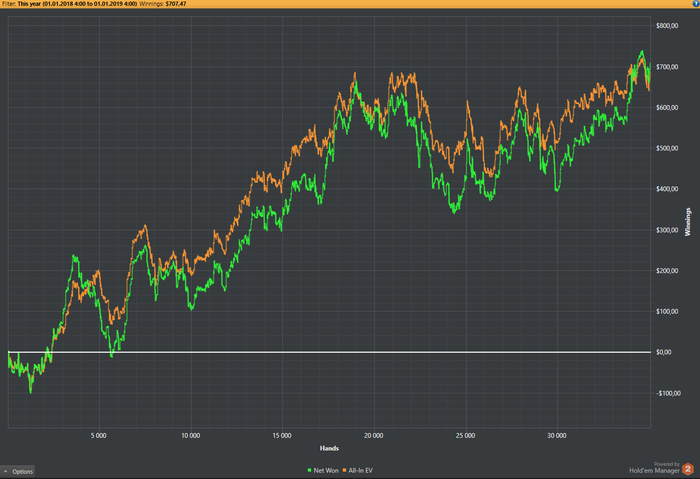Click the $400,00 axis label
Image resolution: width=700 pixels, height=479 pixels.
point(667,189)
